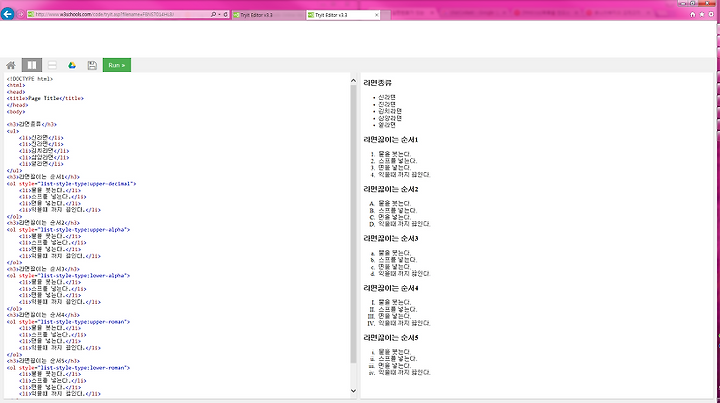Click result list item lettered capital A.

394,203
